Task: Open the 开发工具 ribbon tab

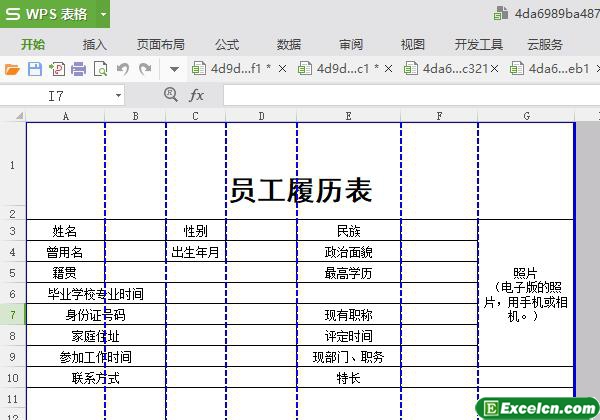Action: point(479,45)
